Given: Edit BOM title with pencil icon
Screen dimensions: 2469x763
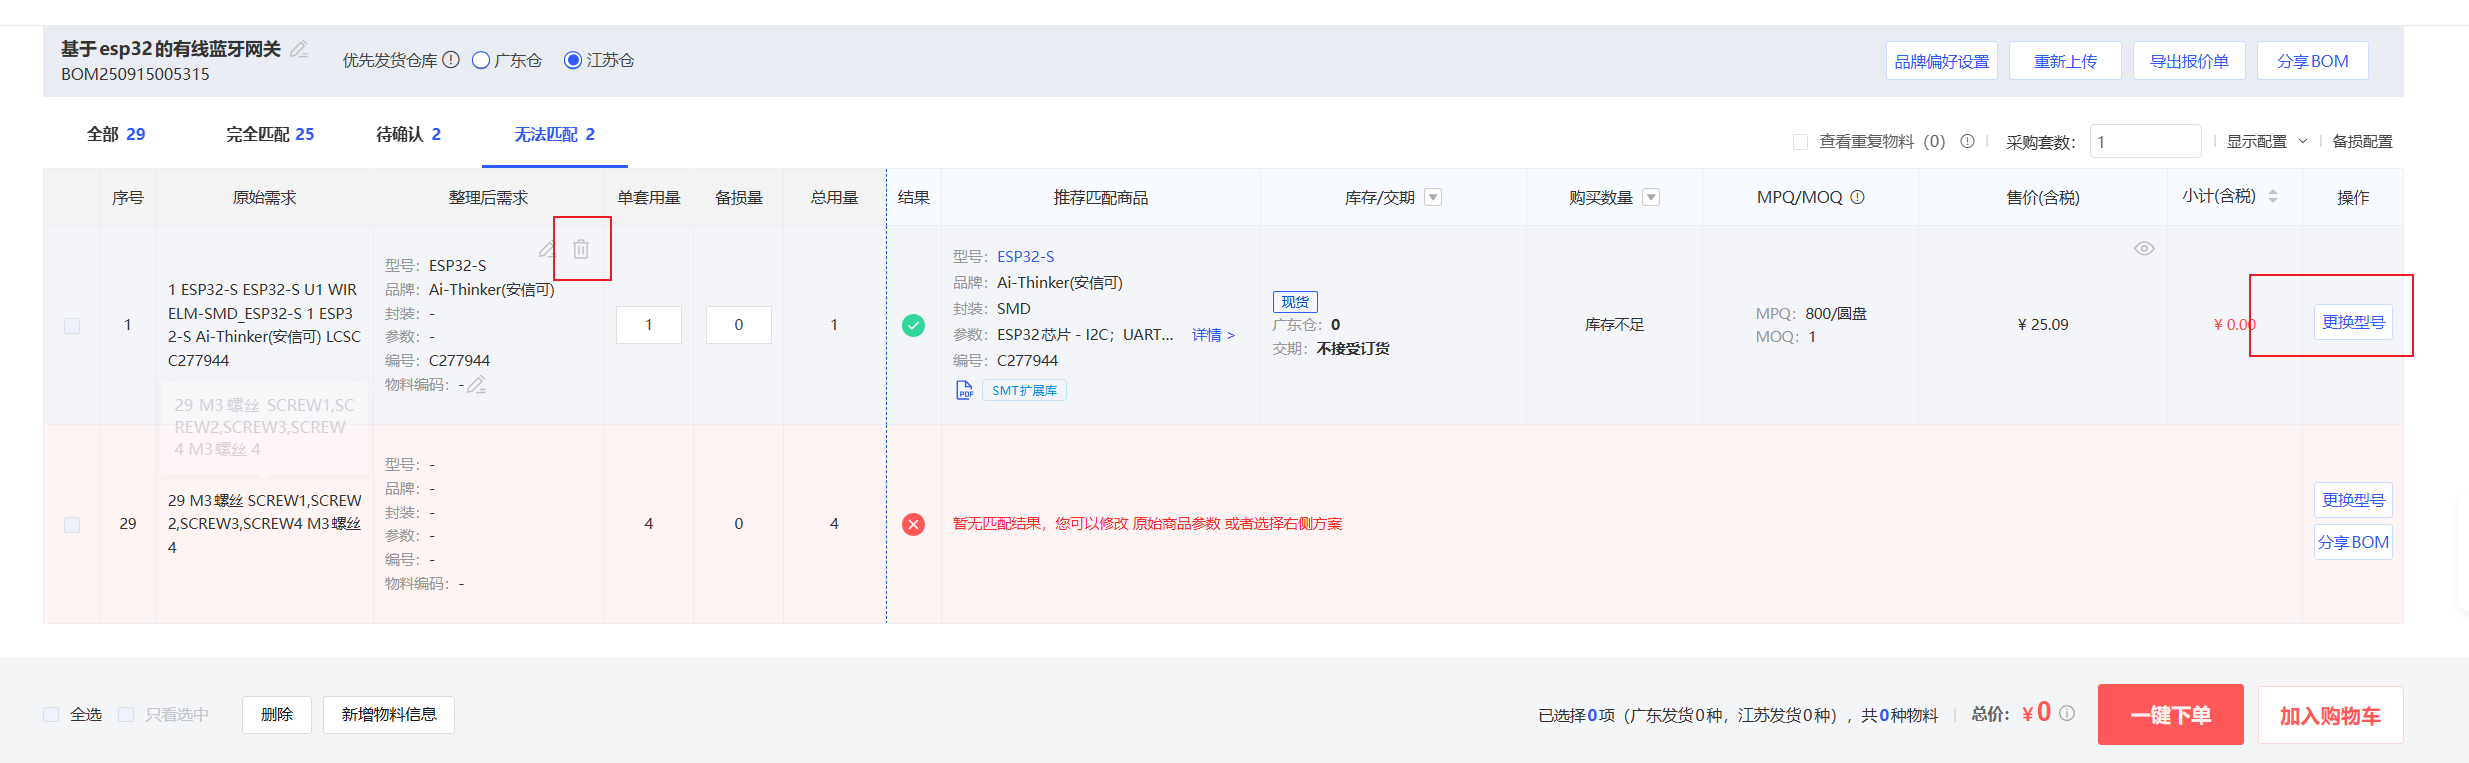Looking at the screenshot, I should (x=299, y=49).
